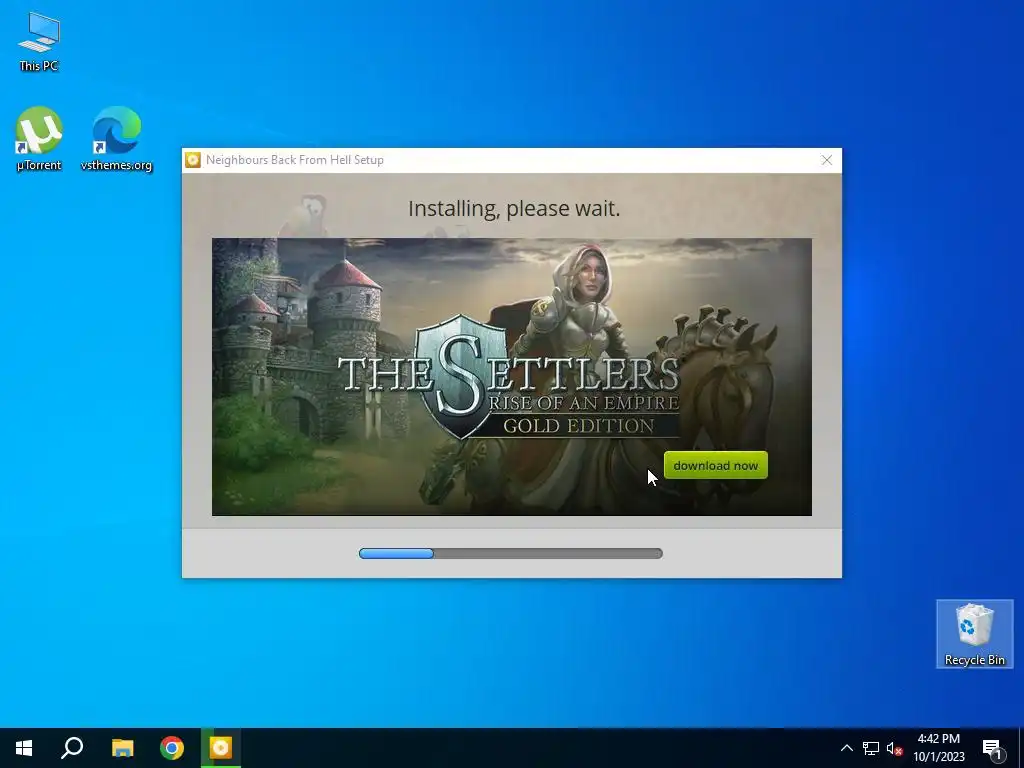Click the "Neighbours Back From Hell Setup" title text
Screen dimensions: 1024x768
click(x=295, y=160)
